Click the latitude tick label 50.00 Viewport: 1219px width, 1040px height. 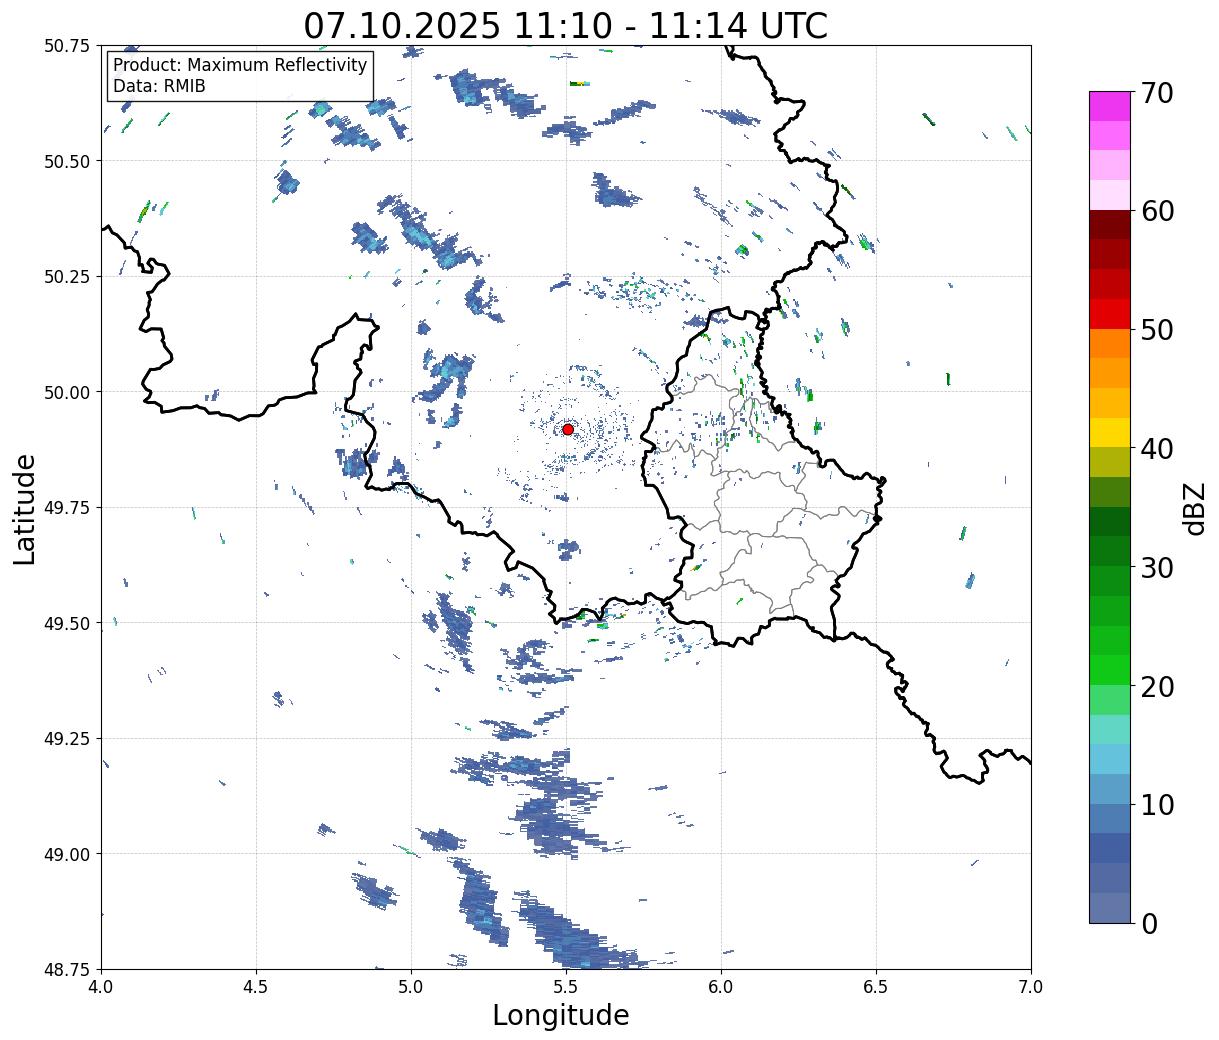(x=66, y=392)
